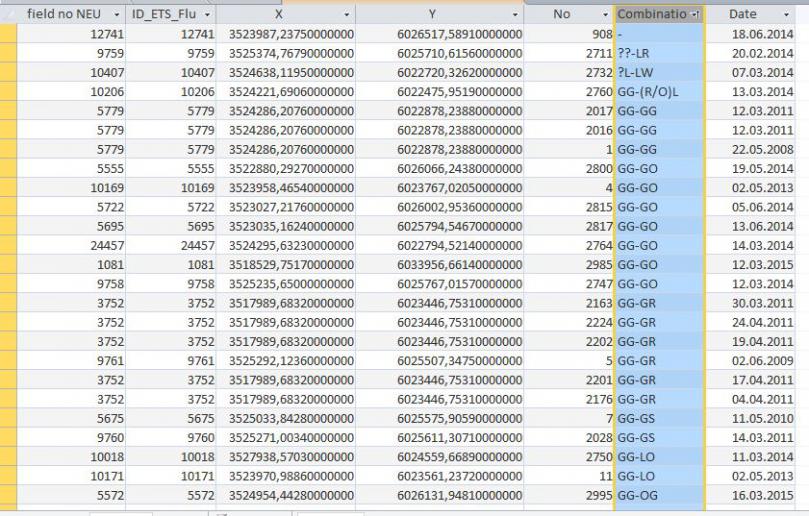Click the No cell "2163"
Screen dimensions: 809x516
pyautogui.click(x=569, y=303)
